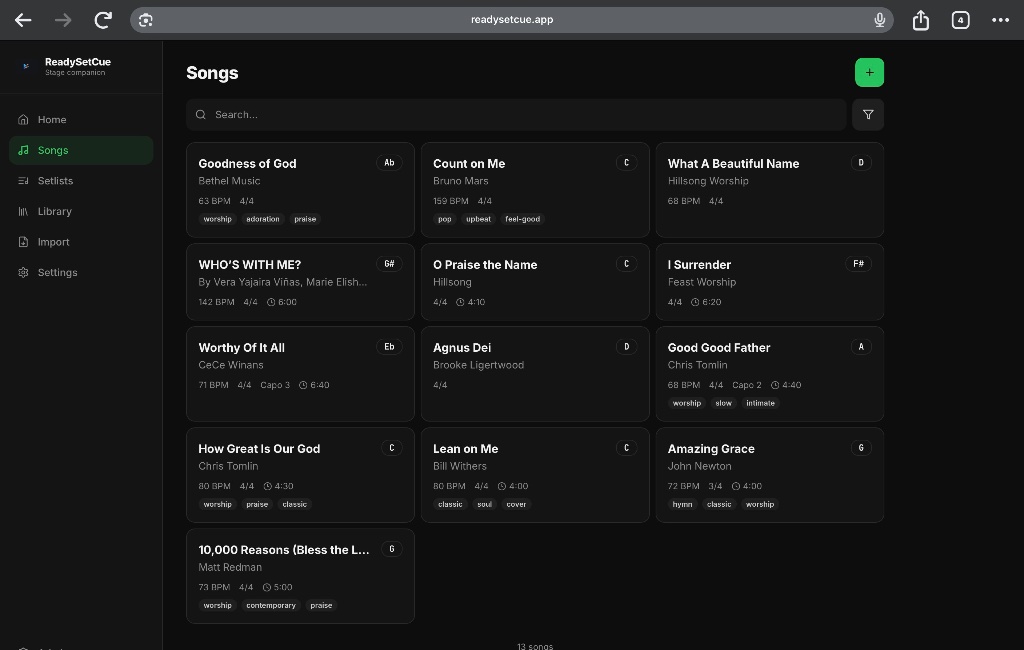Open the Goodness of God song card

(x=300, y=190)
